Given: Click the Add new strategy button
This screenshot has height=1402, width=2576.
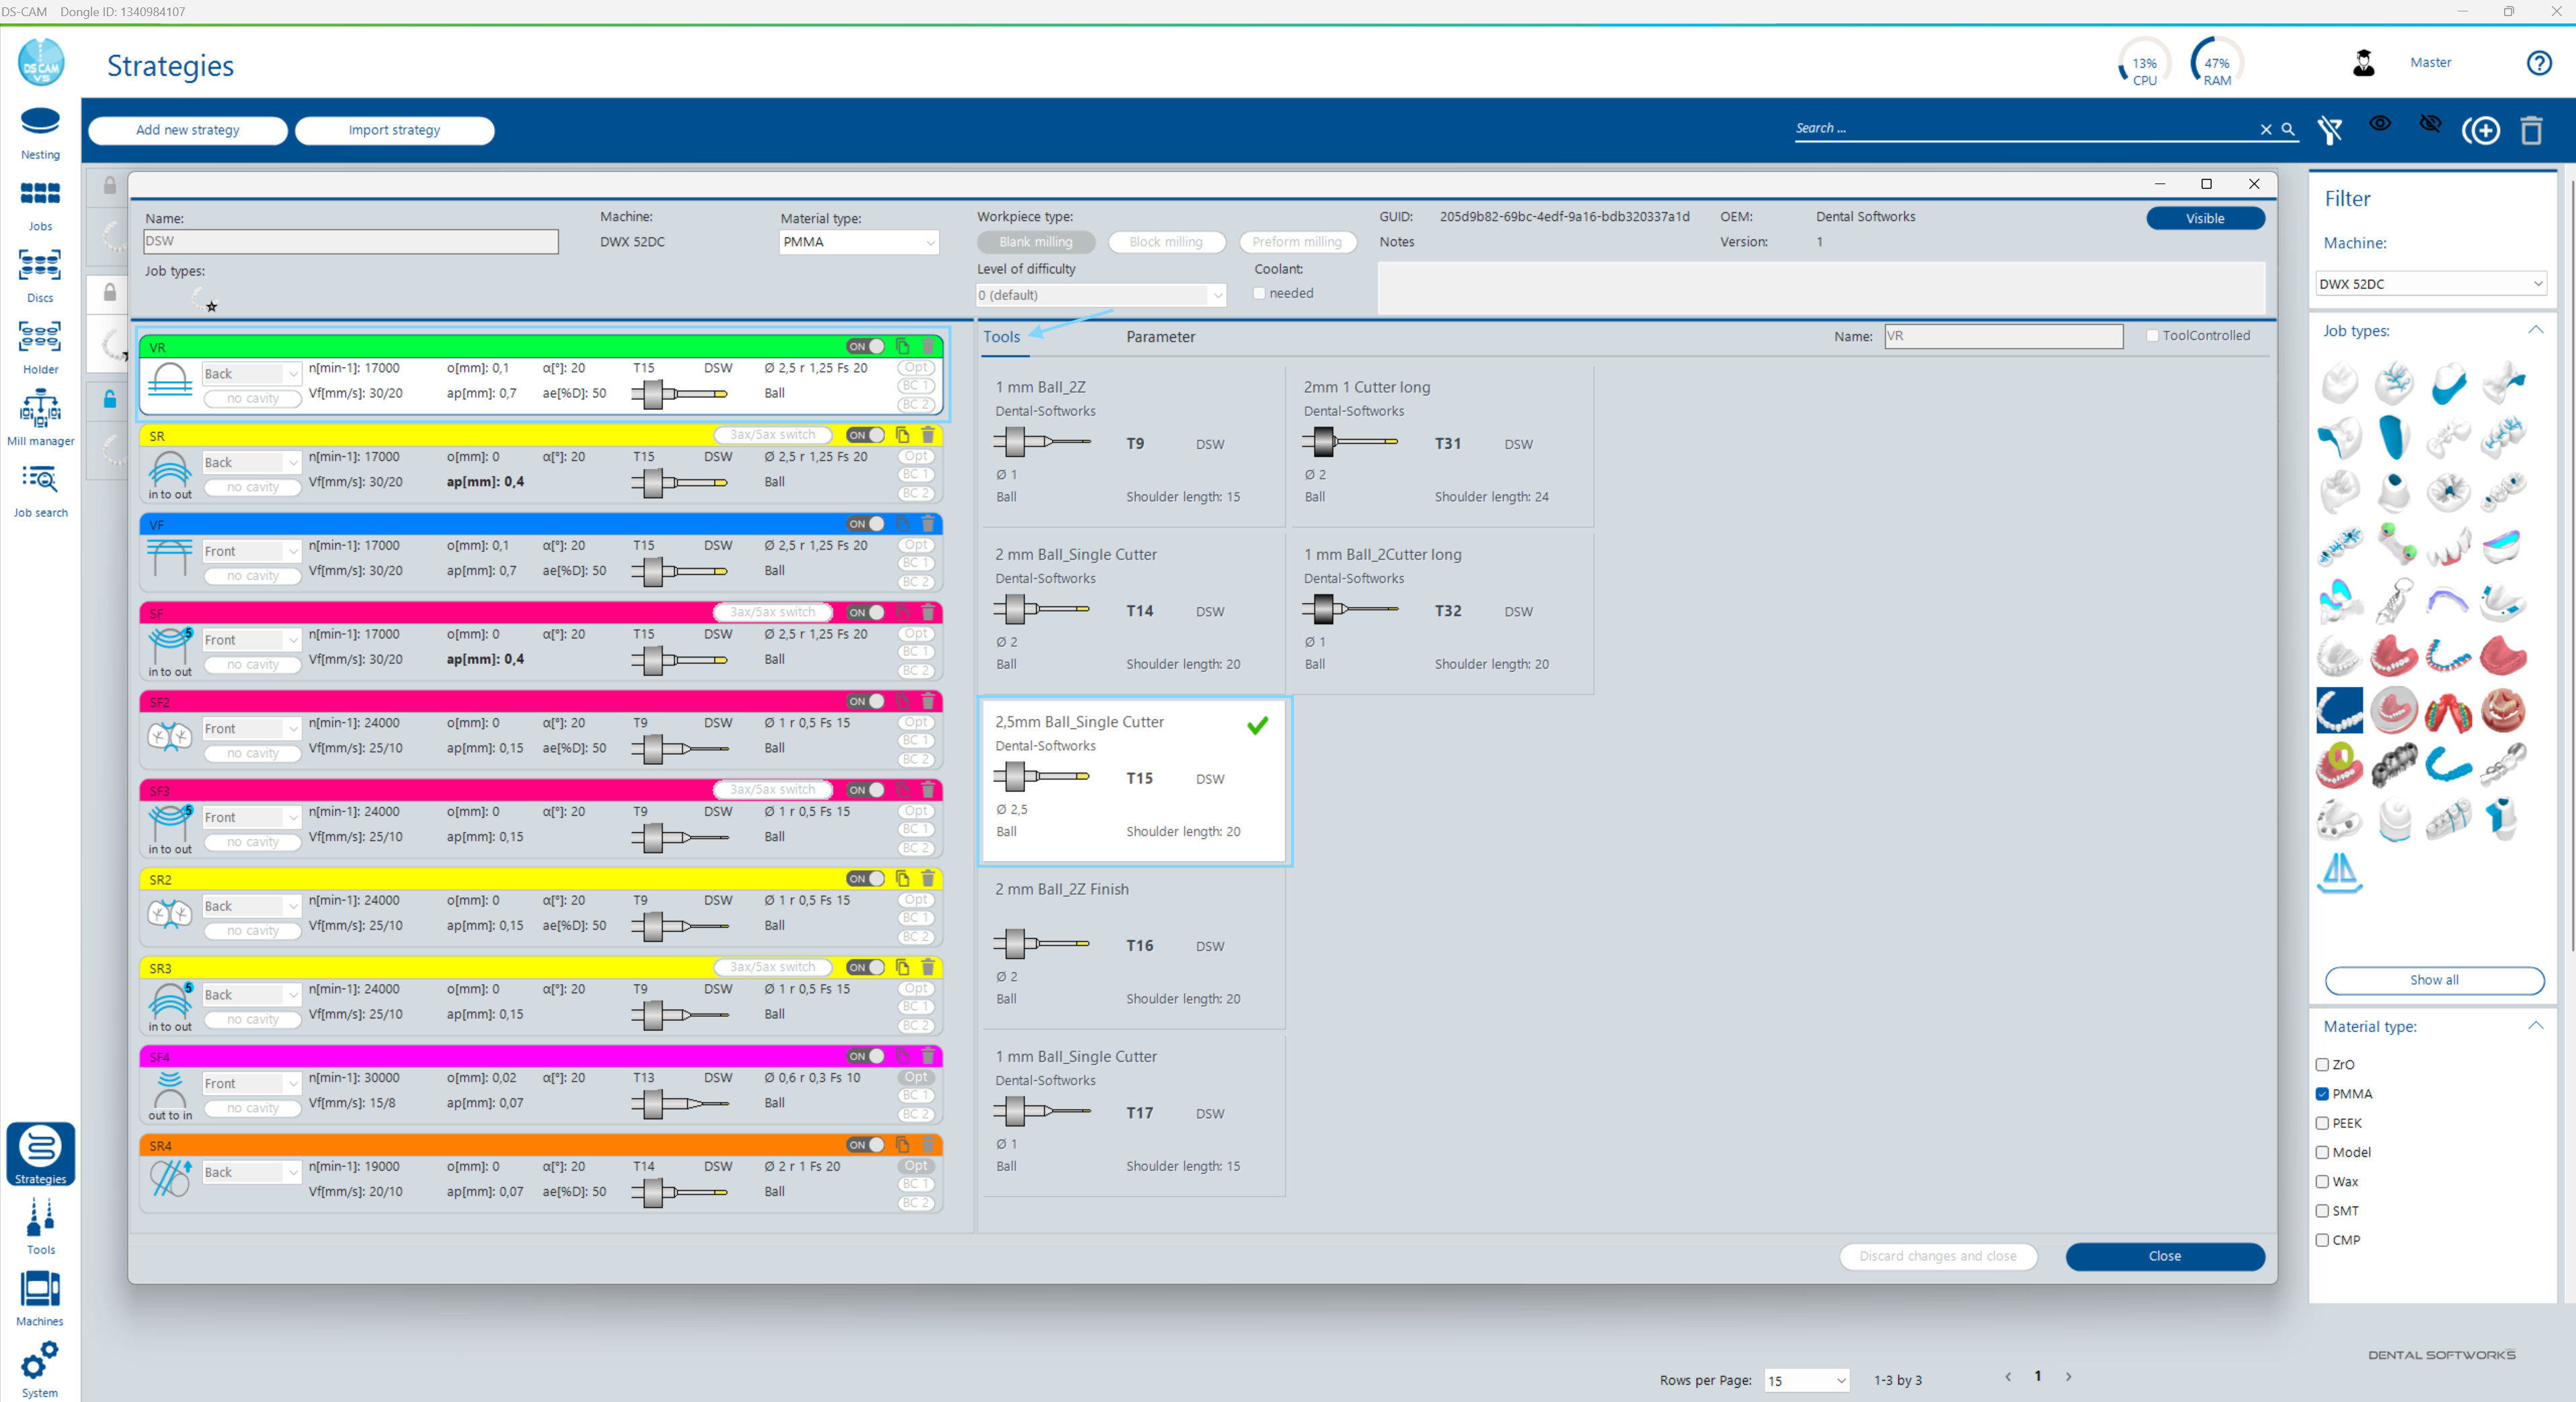Looking at the screenshot, I should point(187,130).
